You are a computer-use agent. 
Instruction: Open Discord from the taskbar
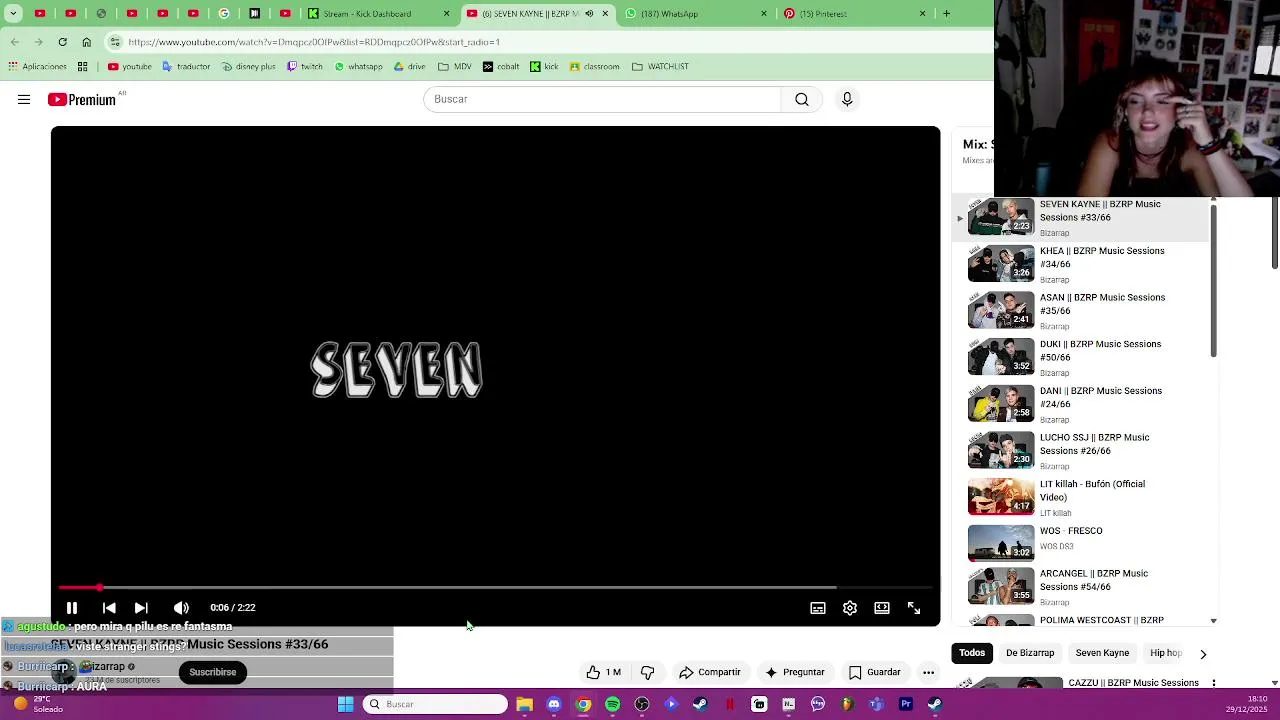(x=554, y=704)
